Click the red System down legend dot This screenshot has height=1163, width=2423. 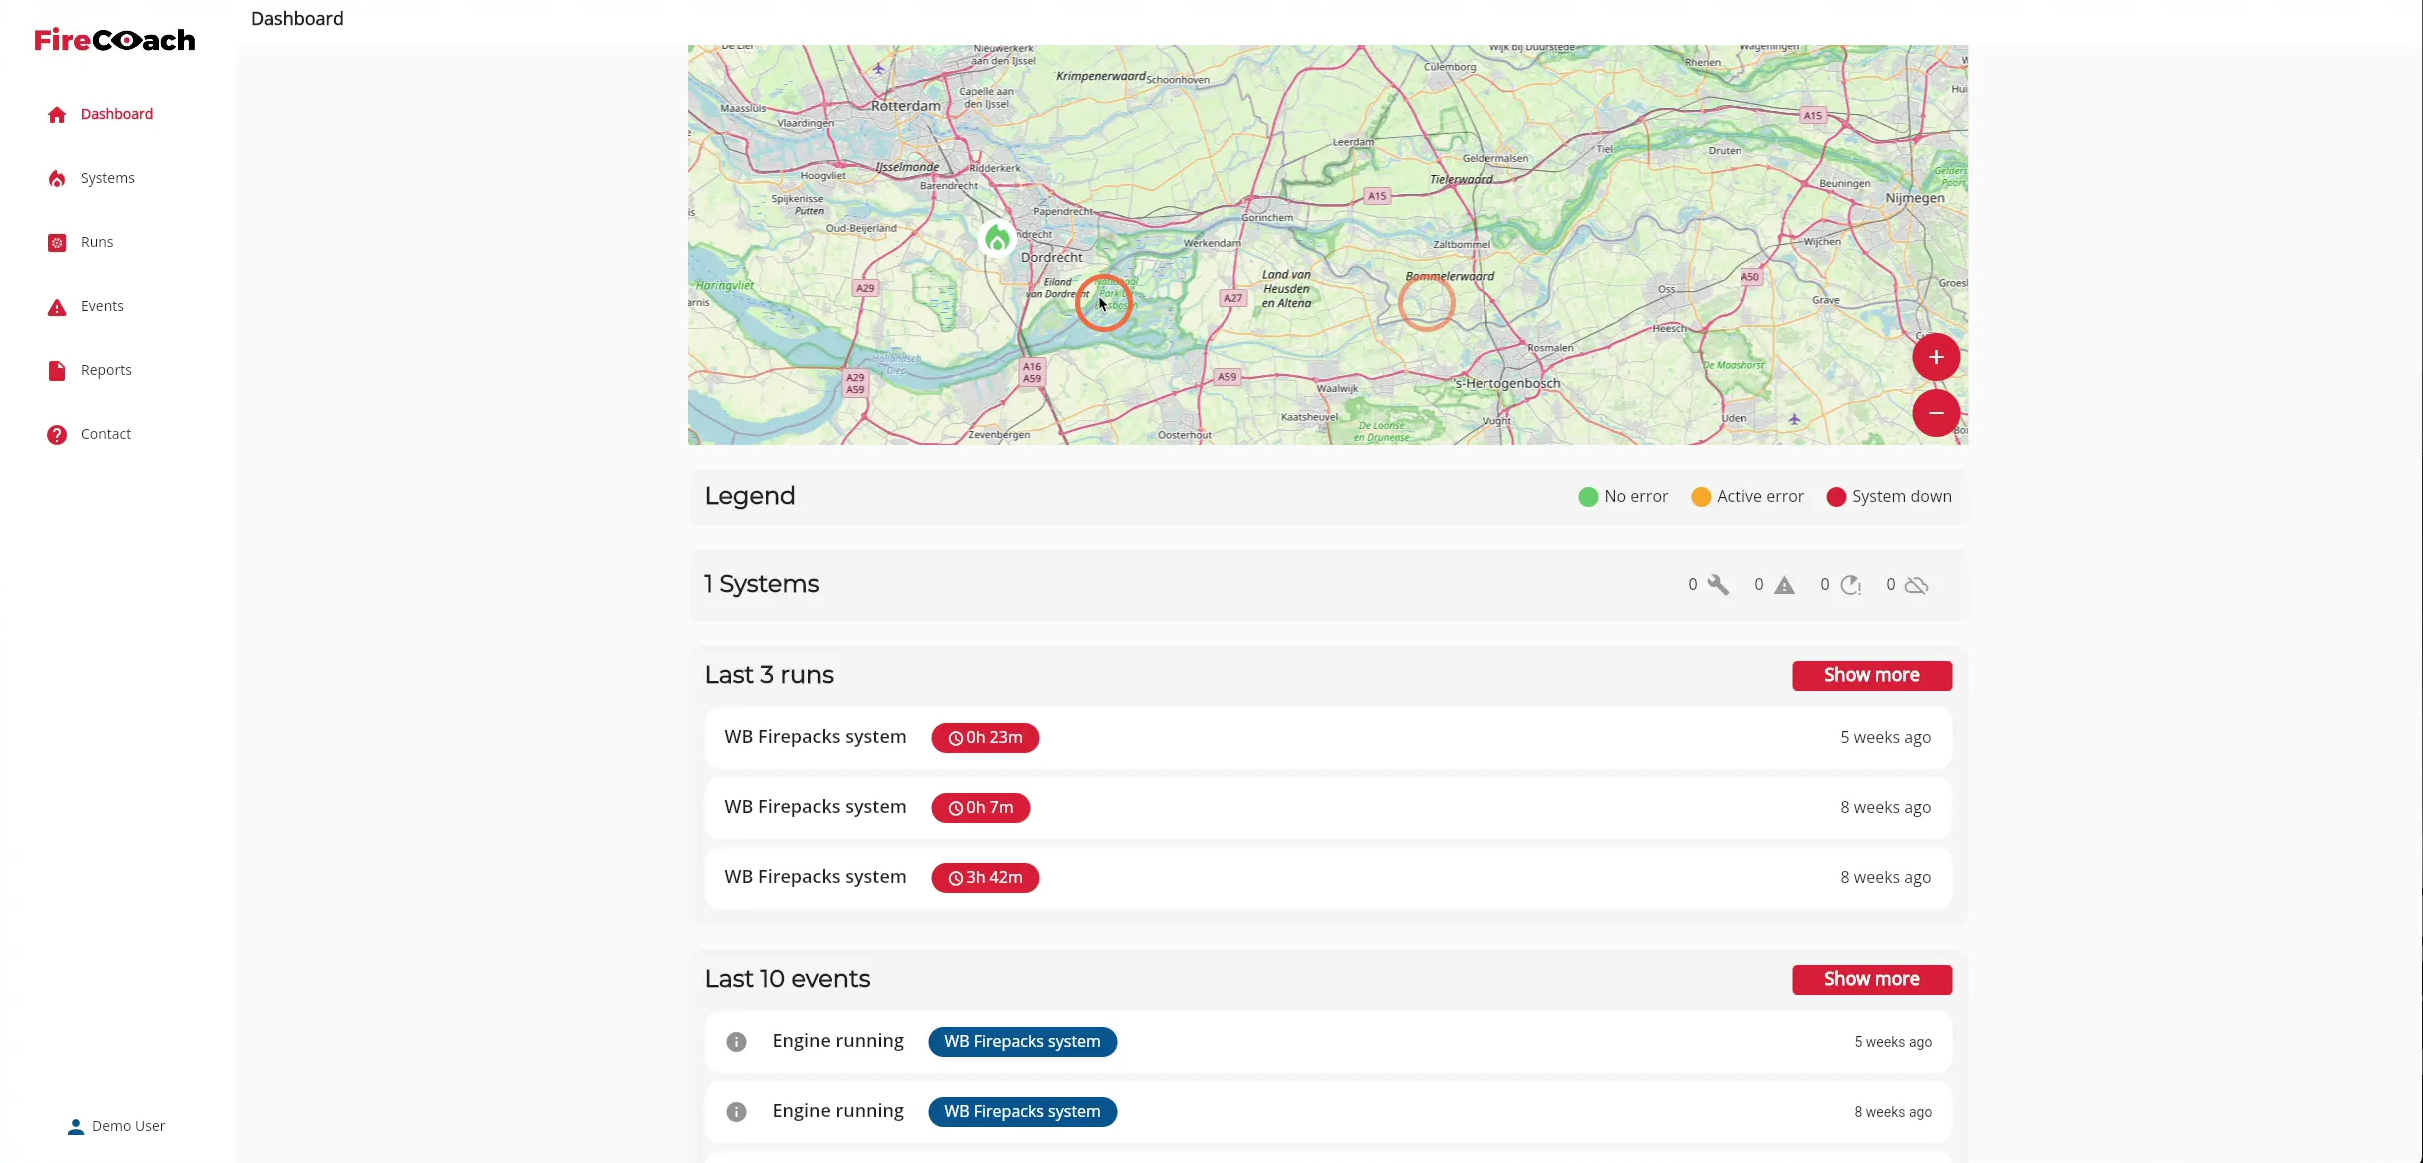1836,497
